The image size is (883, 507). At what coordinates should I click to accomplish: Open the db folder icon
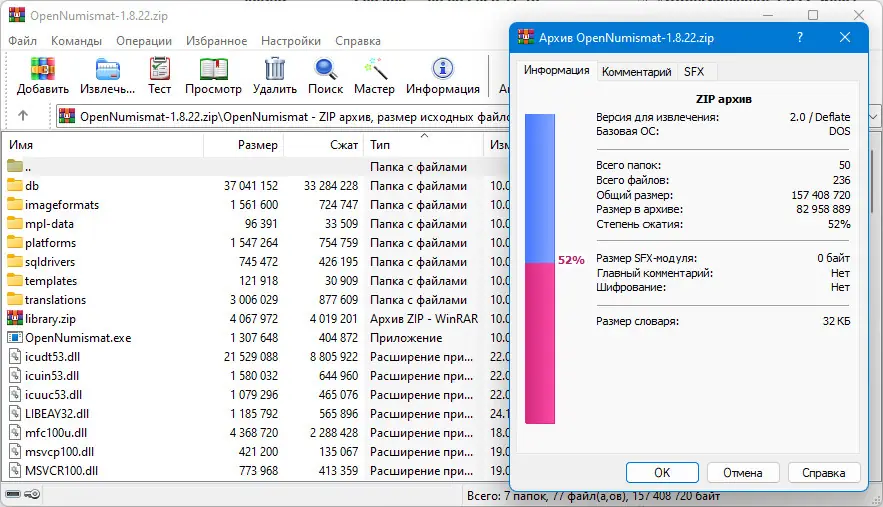(15, 185)
